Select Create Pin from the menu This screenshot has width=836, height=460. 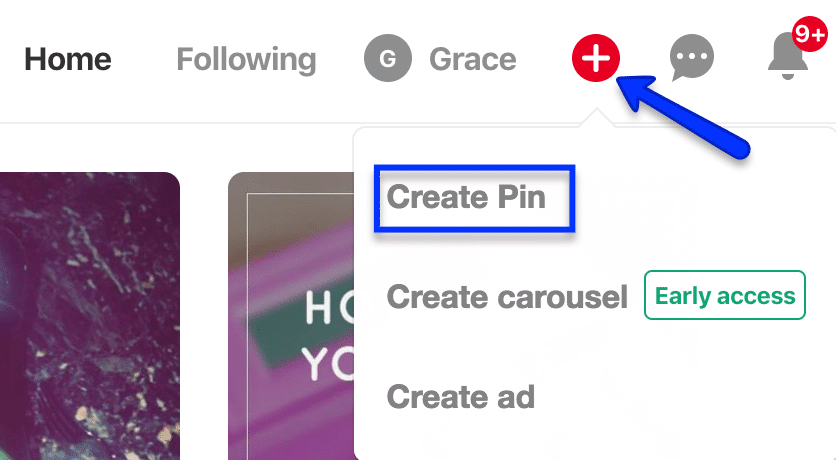tap(466, 197)
